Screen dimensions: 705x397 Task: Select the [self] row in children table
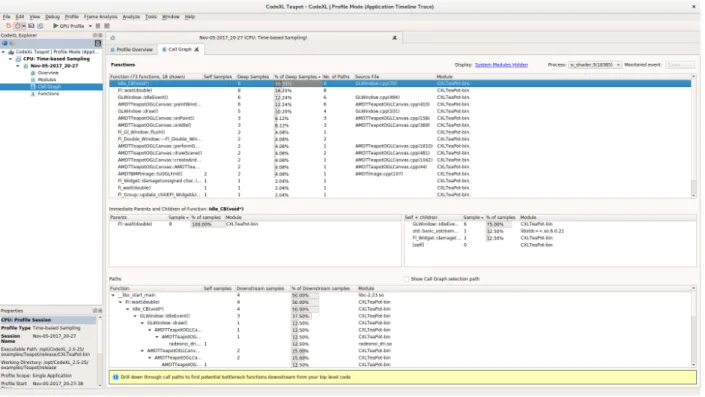tap(550, 245)
